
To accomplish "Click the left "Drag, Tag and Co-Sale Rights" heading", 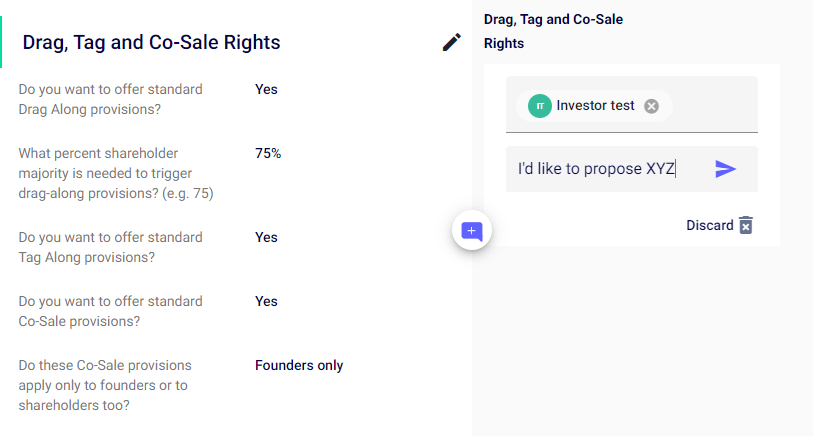I will (151, 42).
